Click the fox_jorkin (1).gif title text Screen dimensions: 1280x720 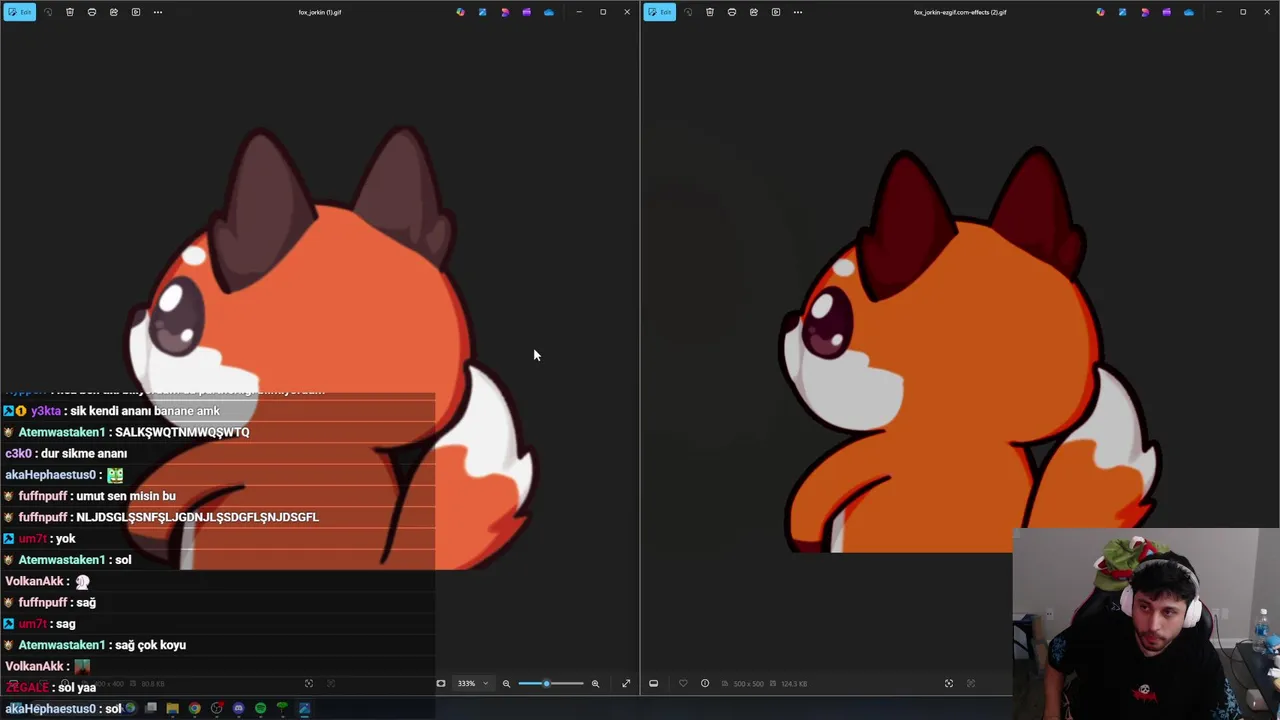(x=320, y=12)
